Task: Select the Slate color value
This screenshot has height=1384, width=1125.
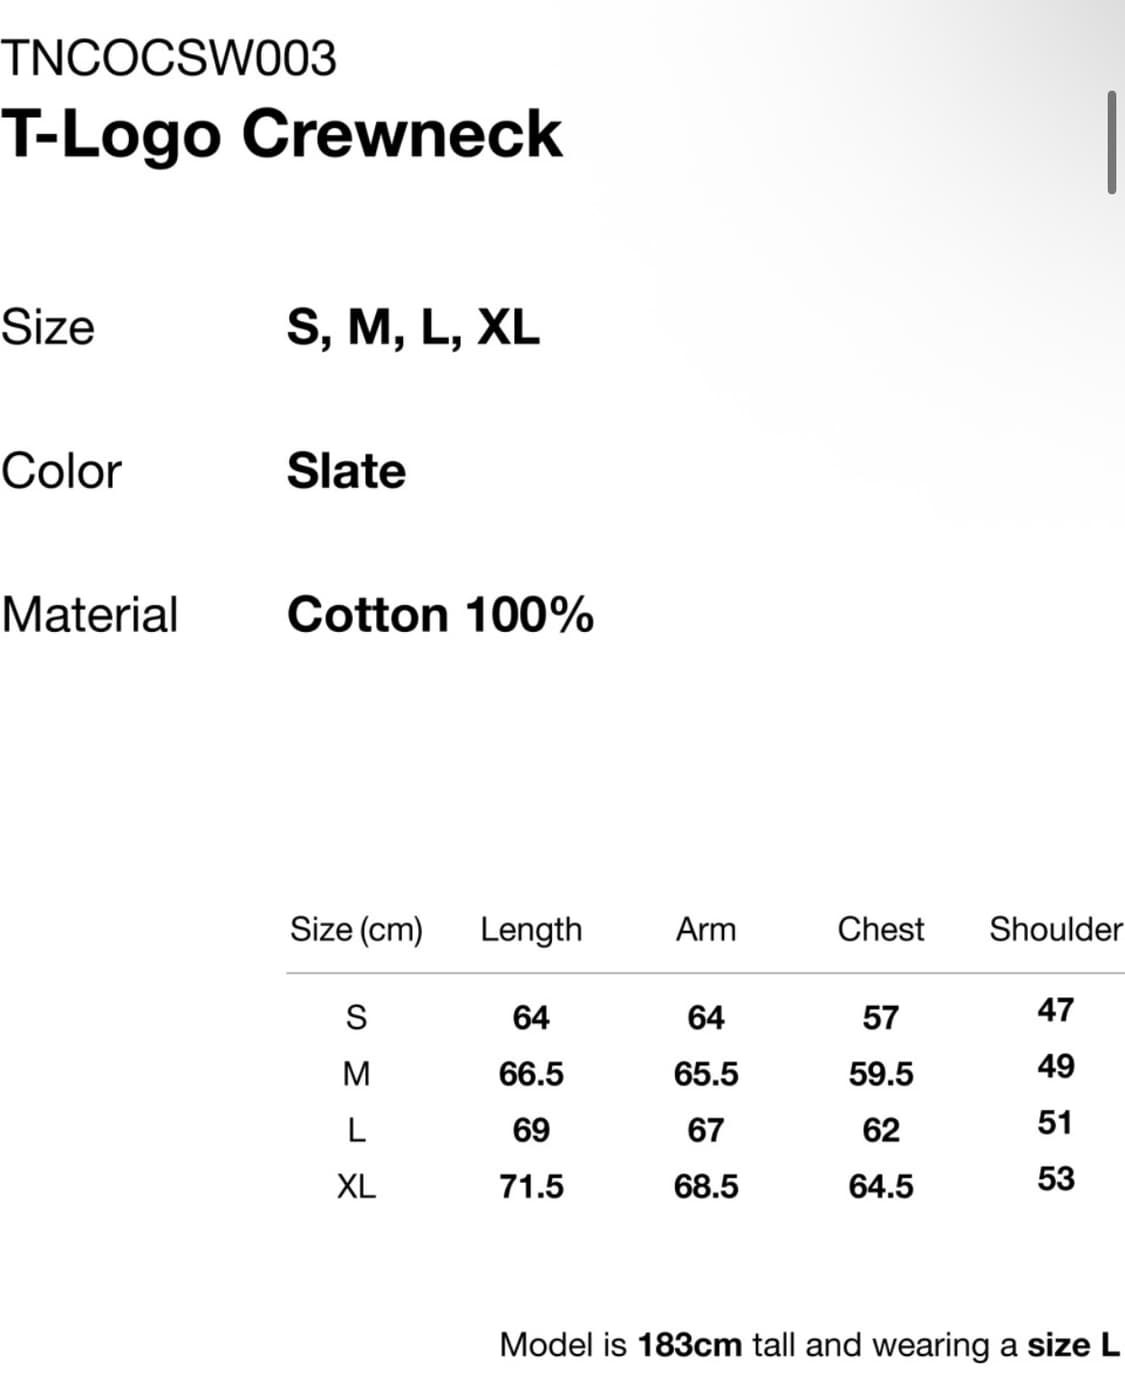Action: tap(346, 471)
